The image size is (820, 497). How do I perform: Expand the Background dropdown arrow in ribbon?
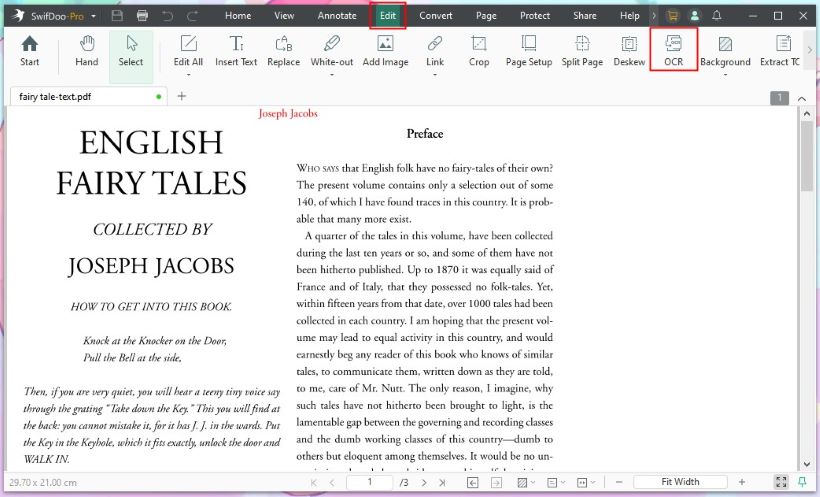click(x=725, y=75)
